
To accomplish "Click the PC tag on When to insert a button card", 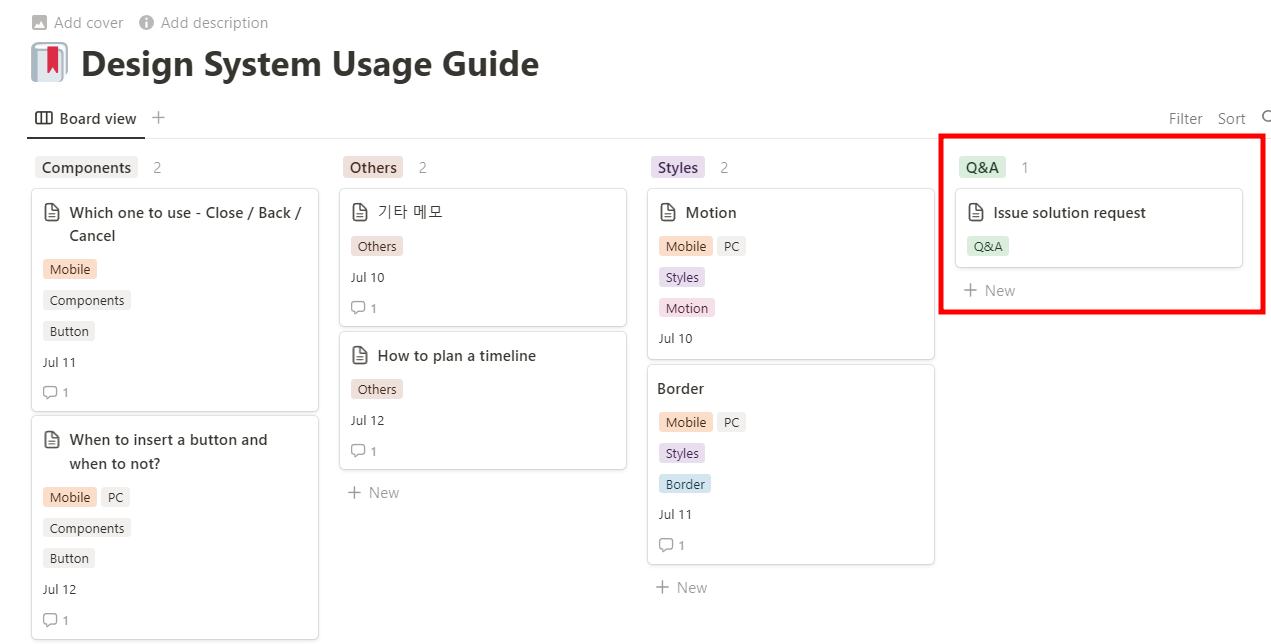I will tap(116, 497).
